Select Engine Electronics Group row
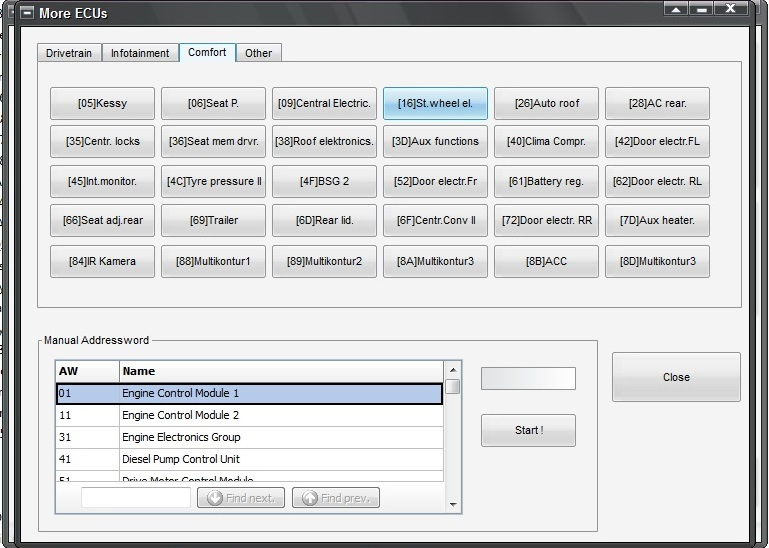 tap(249, 438)
